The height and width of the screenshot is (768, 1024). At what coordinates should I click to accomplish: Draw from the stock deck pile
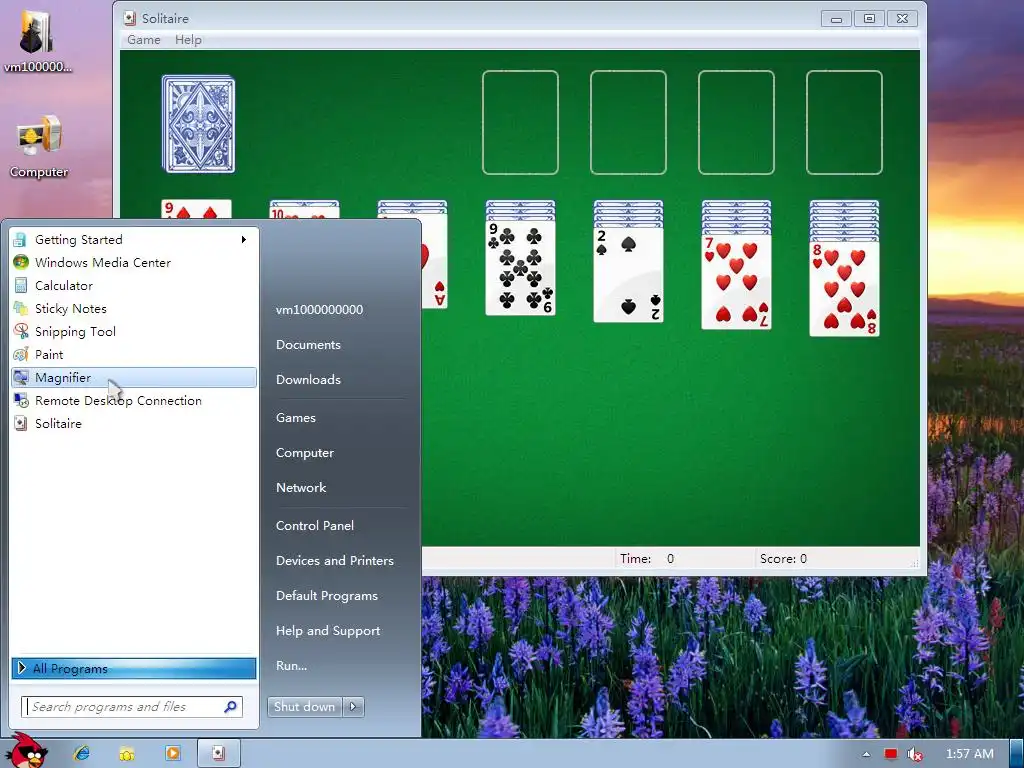(199, 124)
